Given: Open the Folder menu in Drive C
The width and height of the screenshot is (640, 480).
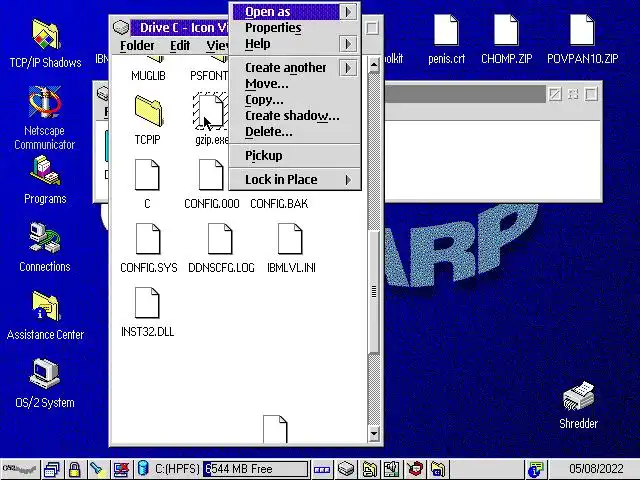Looking at the screenshot, I should pos(137,45).
